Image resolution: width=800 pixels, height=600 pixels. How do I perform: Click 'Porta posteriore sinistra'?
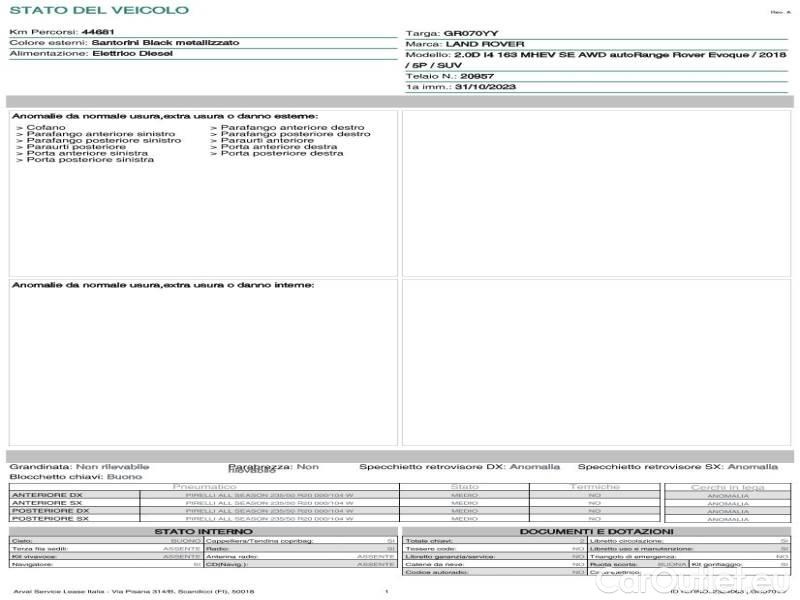[x=90, y=159]
